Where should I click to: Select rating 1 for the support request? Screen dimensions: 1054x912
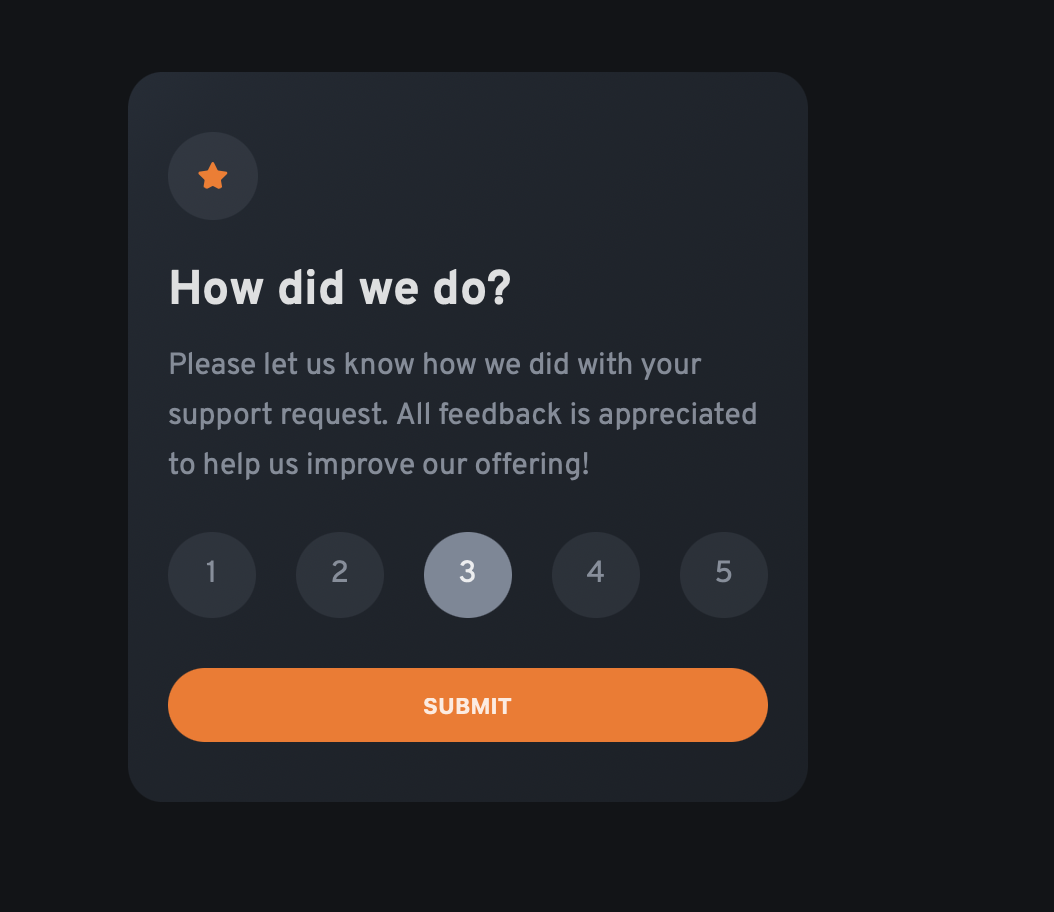(212, 574)
